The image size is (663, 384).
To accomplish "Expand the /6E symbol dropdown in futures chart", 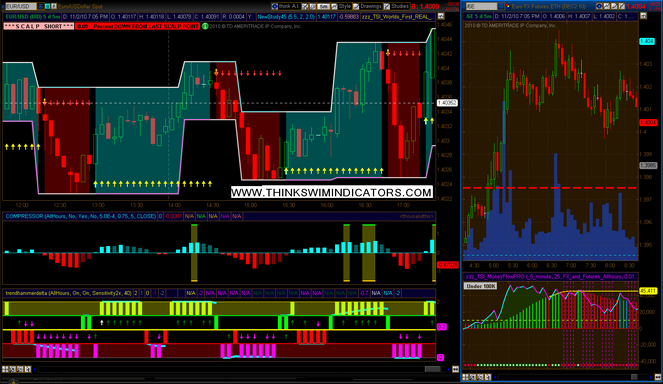I will click(x=501, y=6).
